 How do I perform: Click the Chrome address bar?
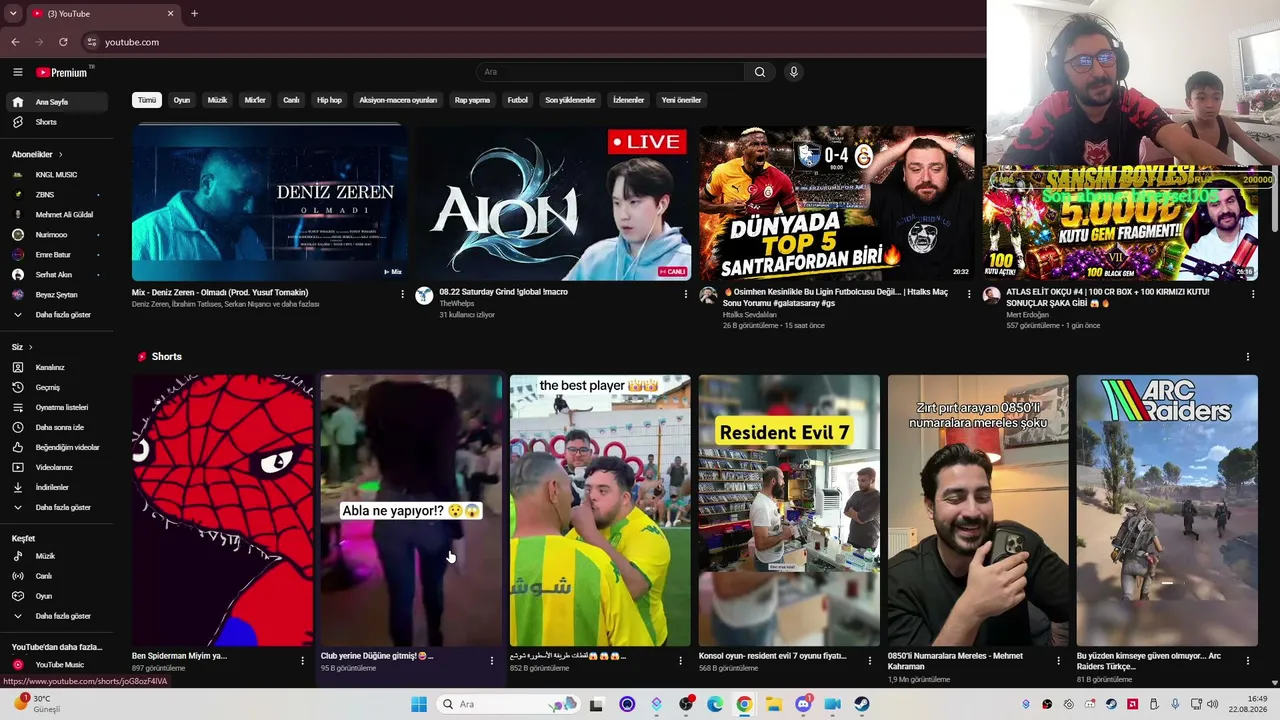tap(530, 42)
